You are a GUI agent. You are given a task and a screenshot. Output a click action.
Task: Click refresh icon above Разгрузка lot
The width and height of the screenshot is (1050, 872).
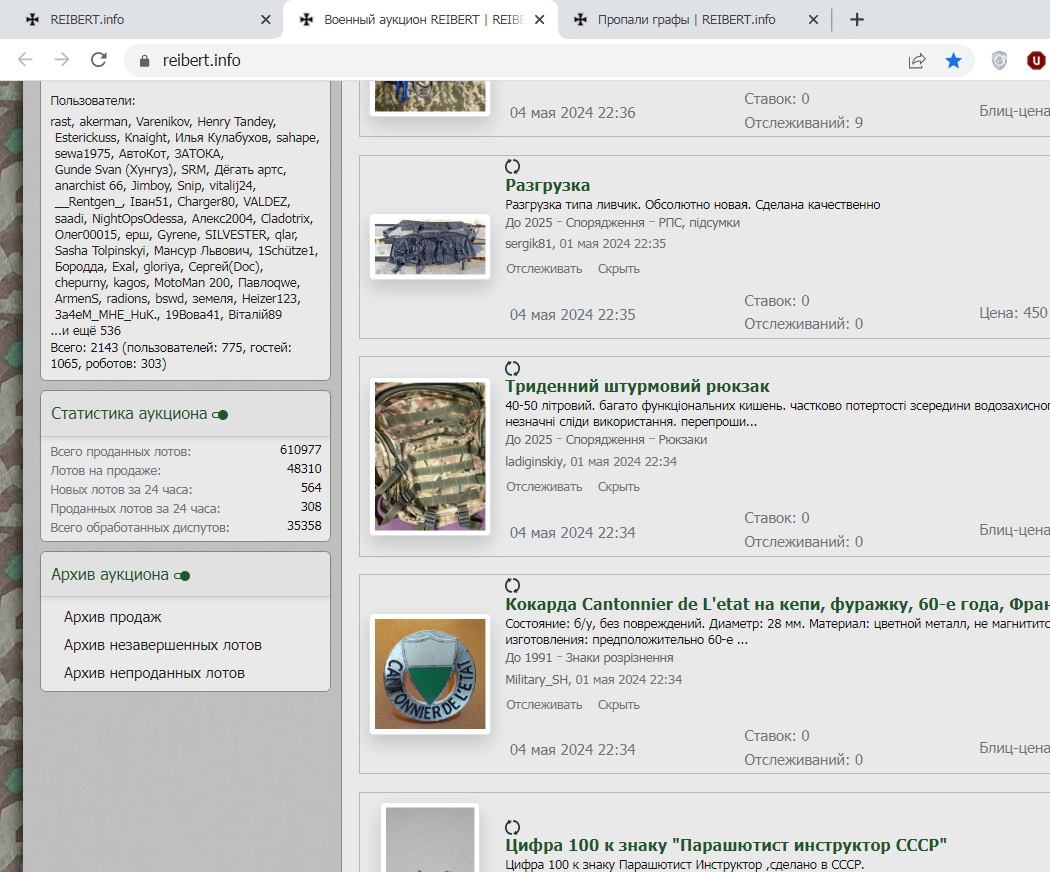click(513, 166)
